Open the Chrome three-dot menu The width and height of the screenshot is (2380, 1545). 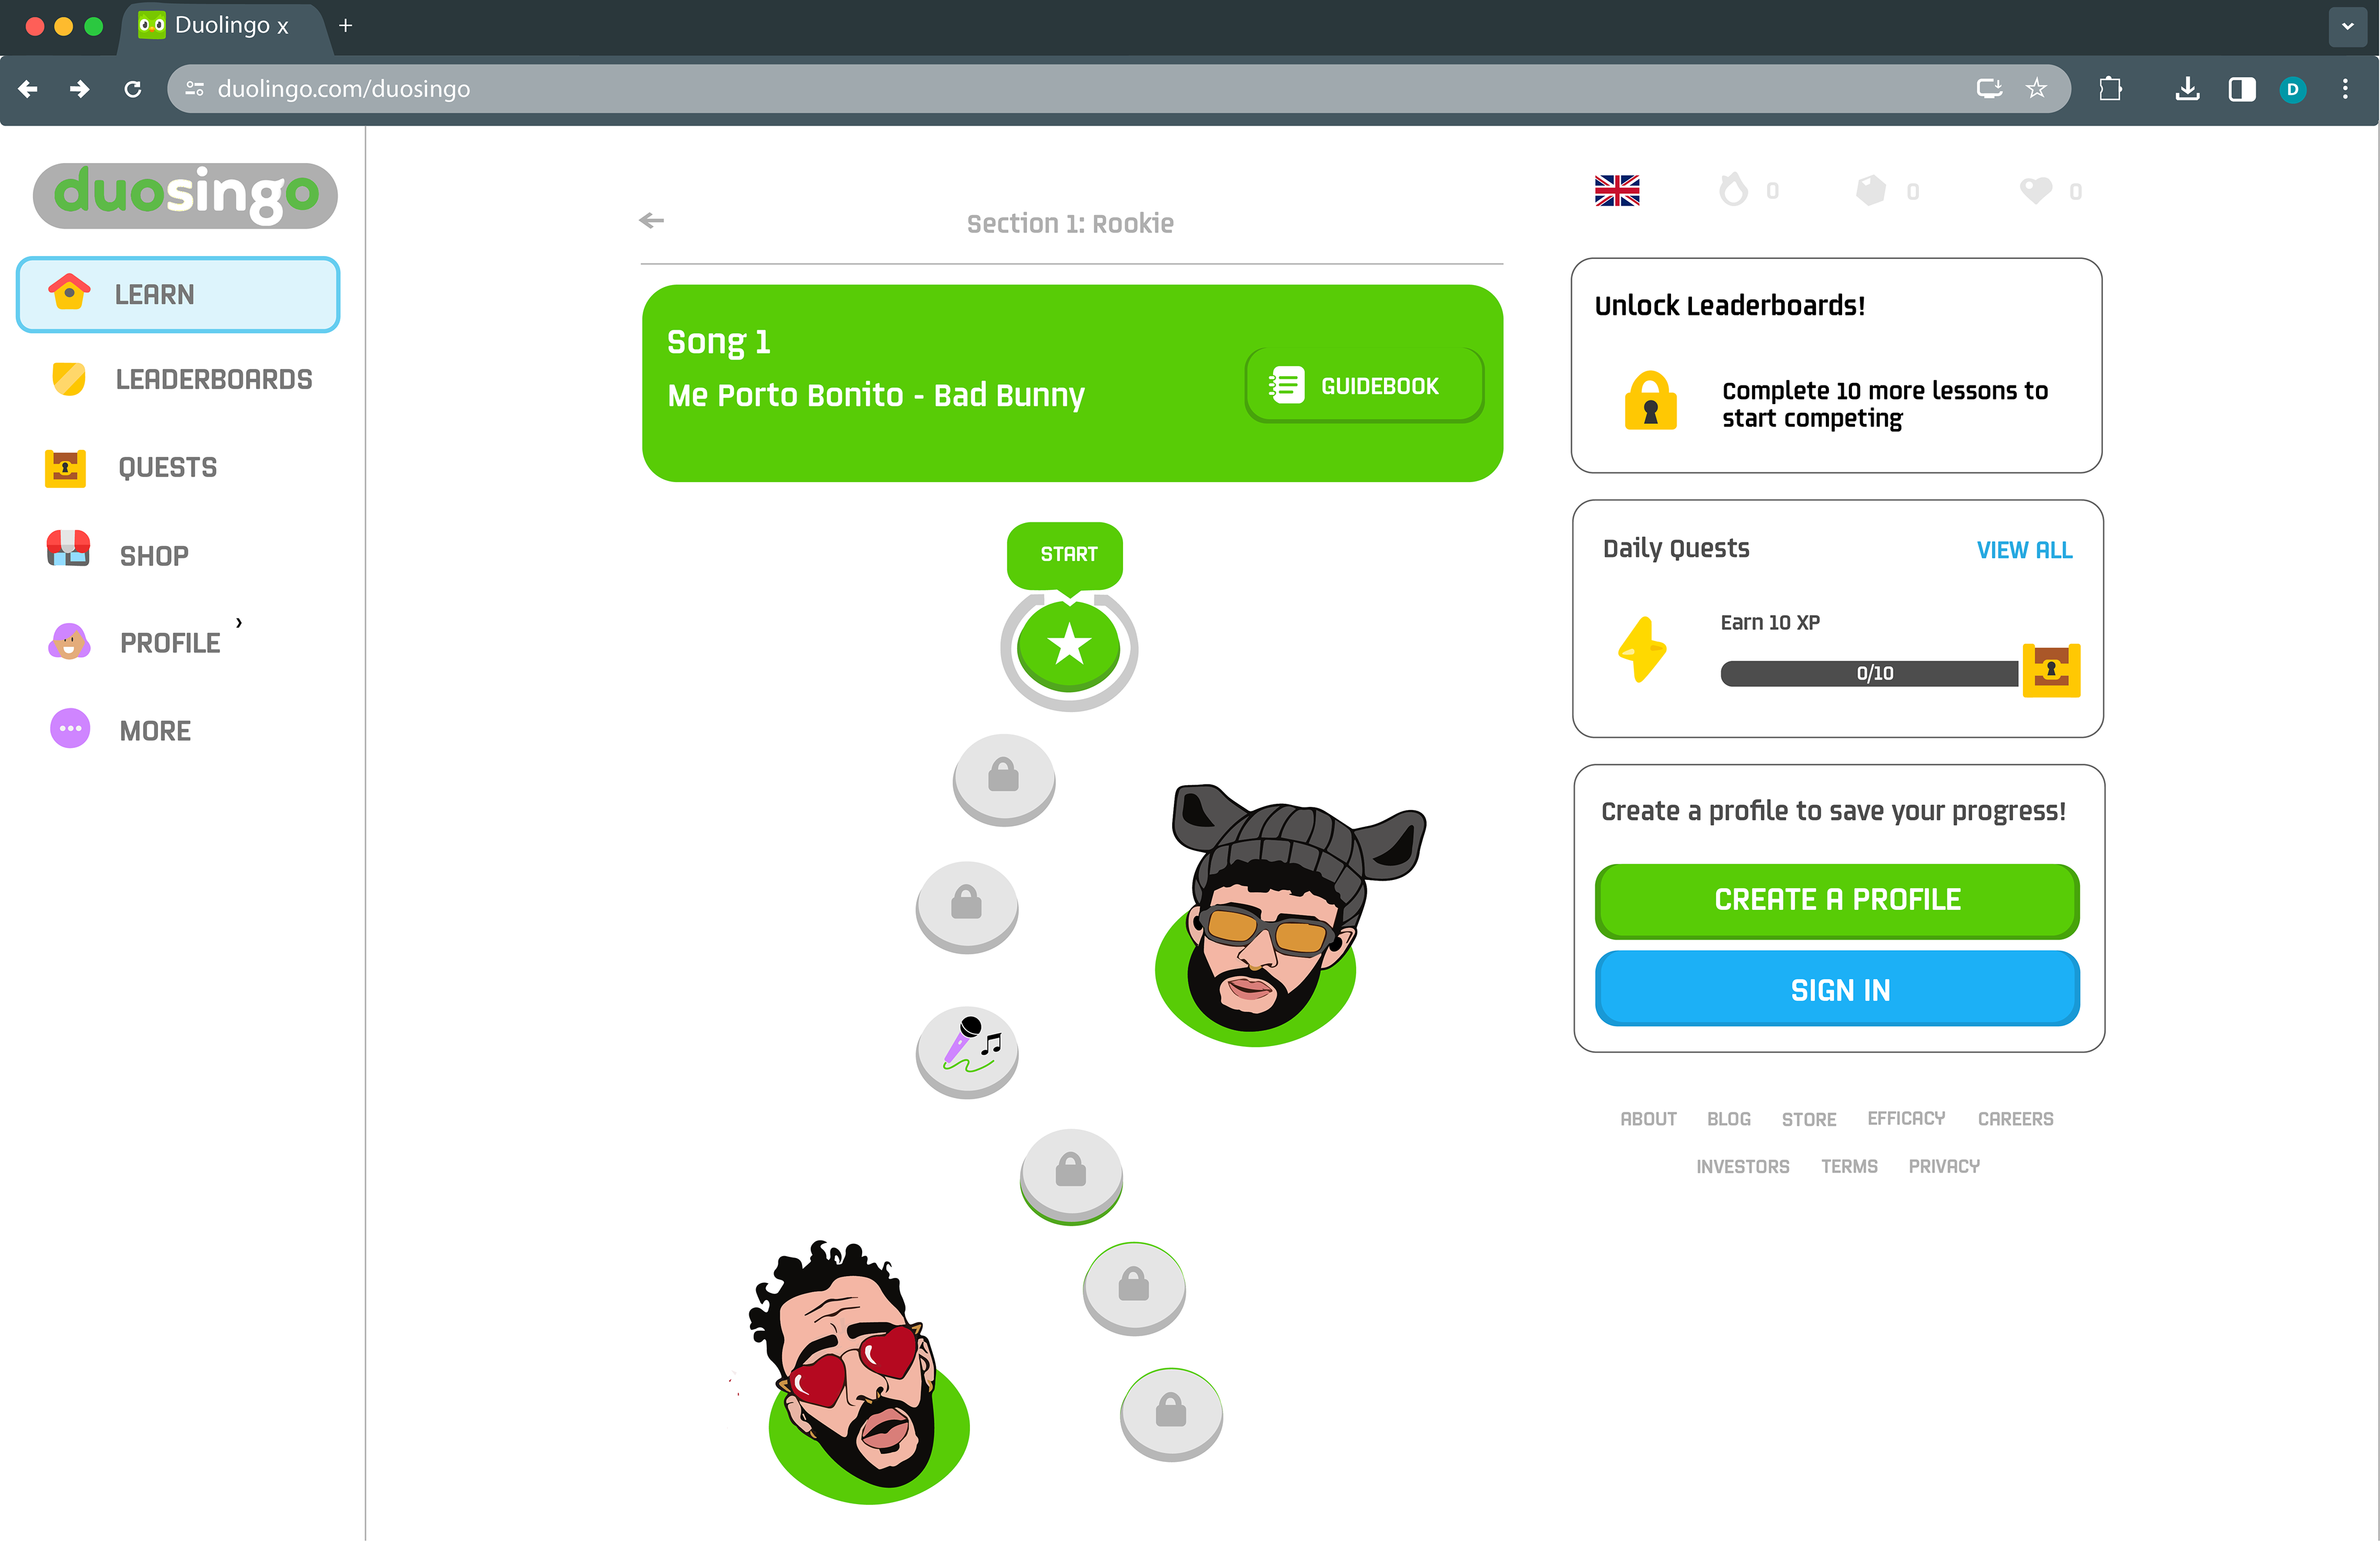click(x=2344, y=89)
